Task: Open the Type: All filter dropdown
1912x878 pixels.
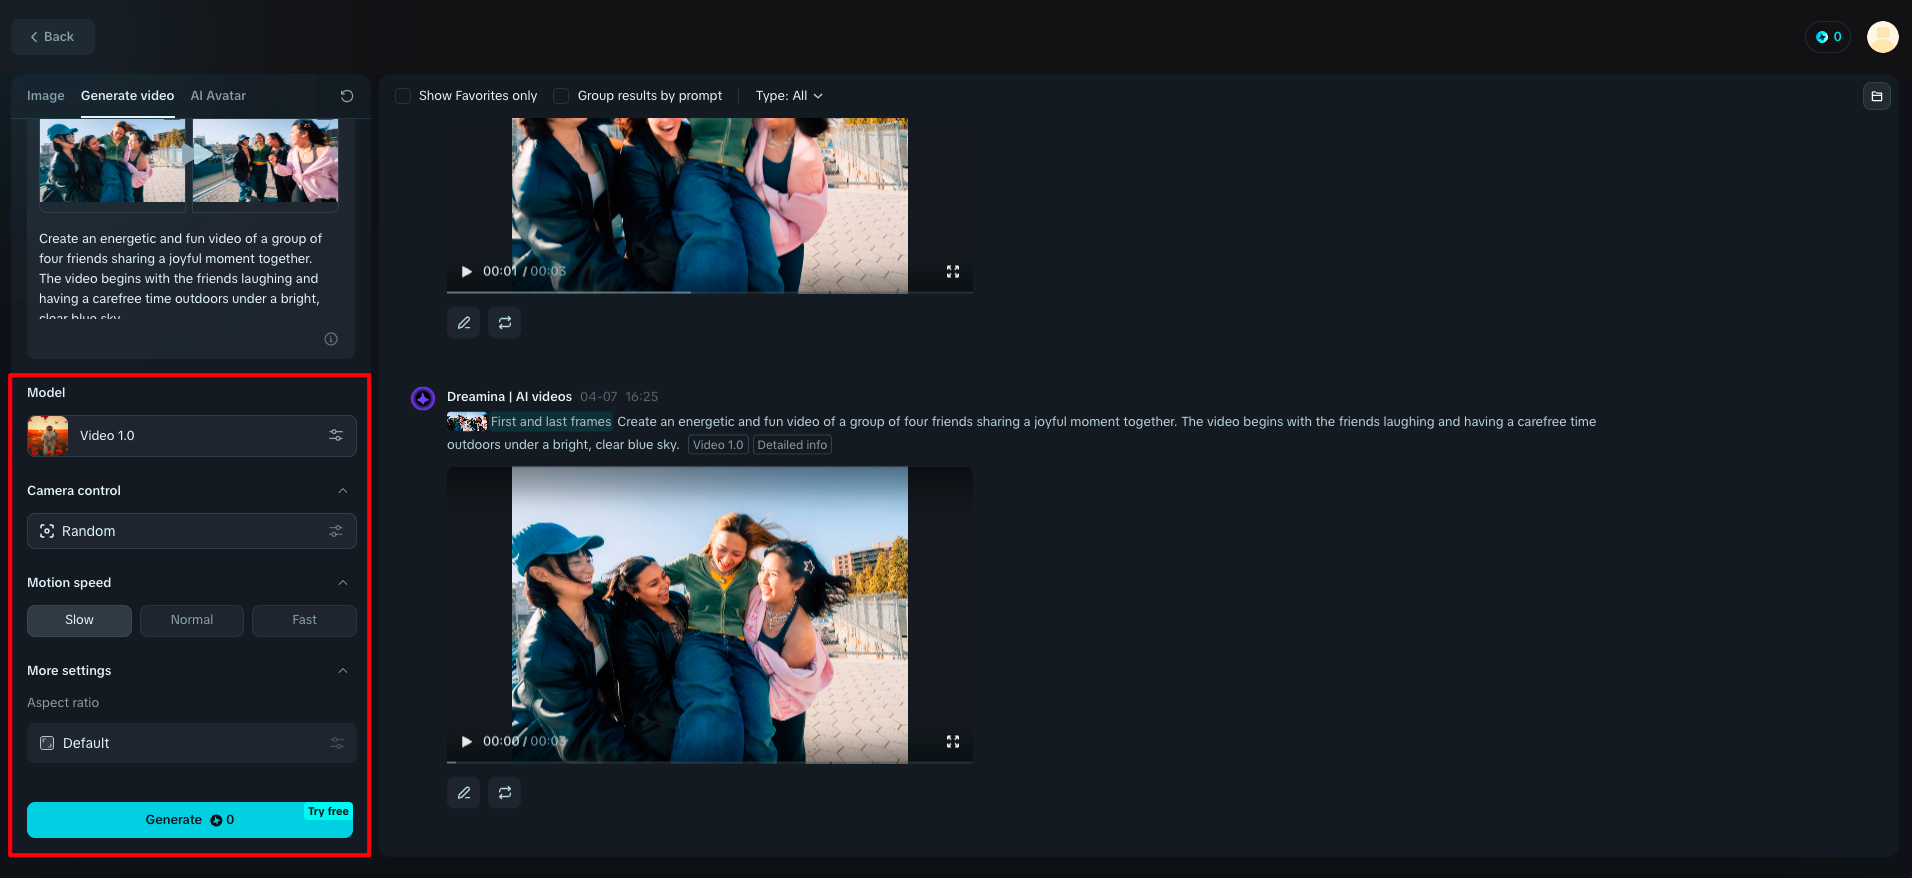Action: [789, 96]
